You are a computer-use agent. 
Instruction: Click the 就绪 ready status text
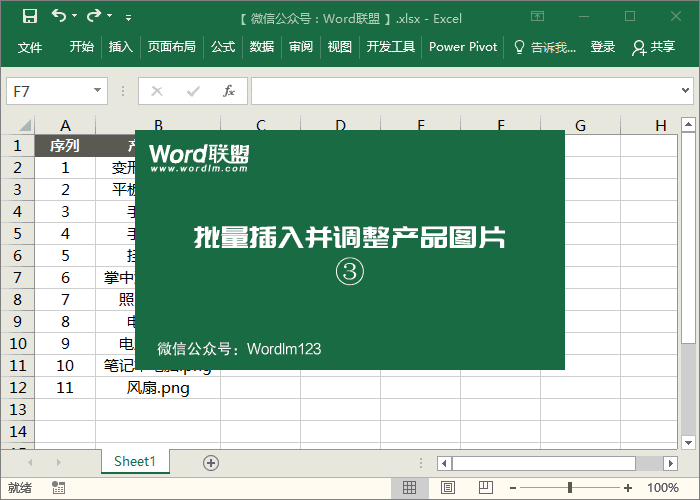coord(20,488)
